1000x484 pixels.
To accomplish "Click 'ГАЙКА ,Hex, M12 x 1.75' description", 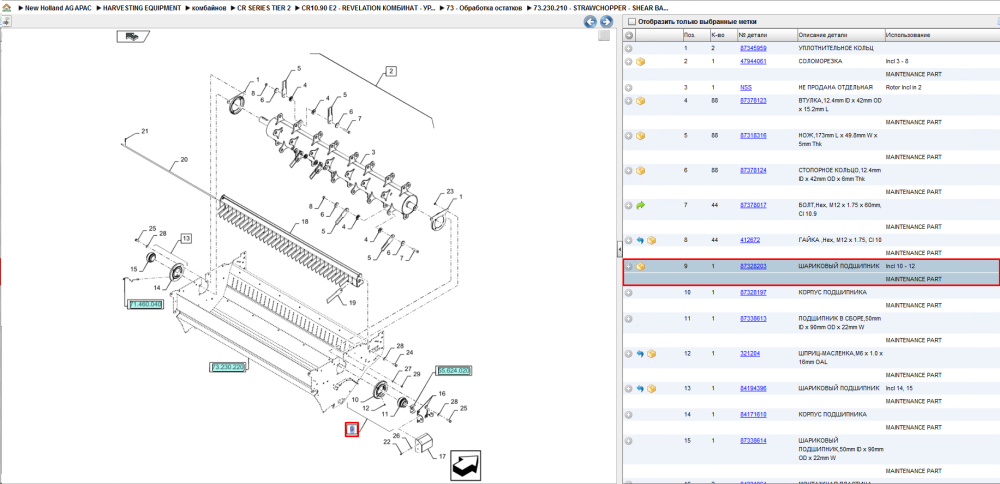I will [x=840, y=240].
